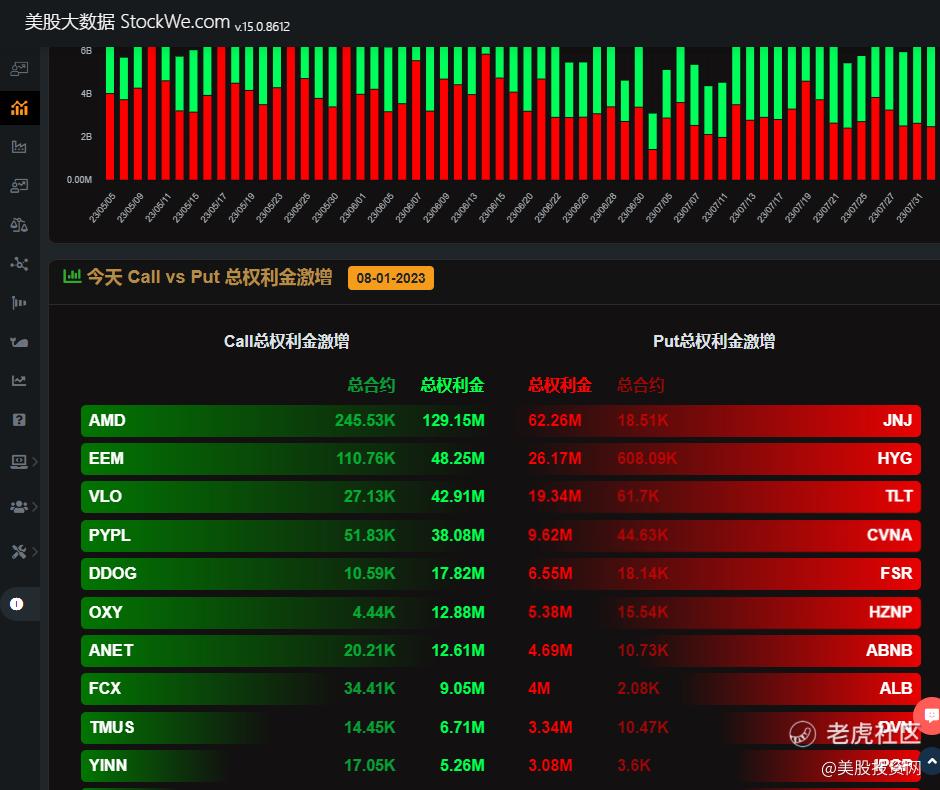940x790 pixels.
Task: Select the JNJ put row
Action: tap(723, 420)
